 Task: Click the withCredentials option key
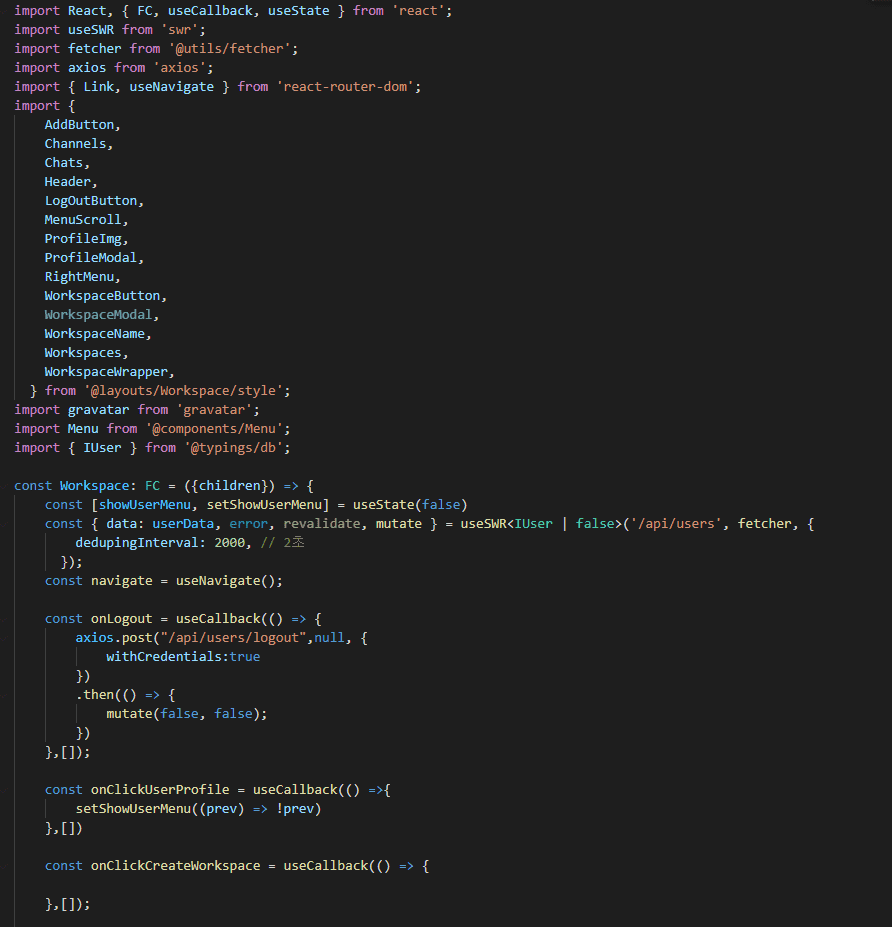164,656
